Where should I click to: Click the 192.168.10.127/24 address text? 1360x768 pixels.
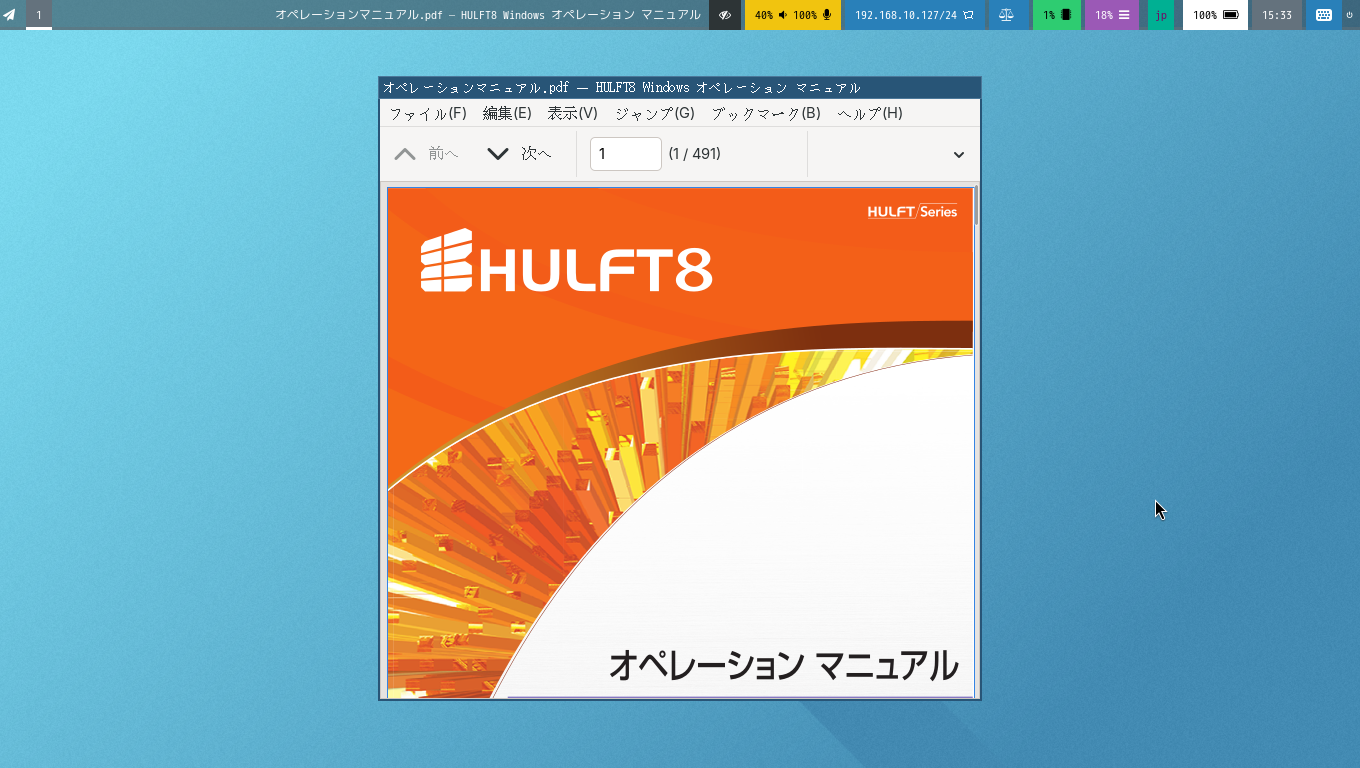pyautogui.click(x=906, y=15)
